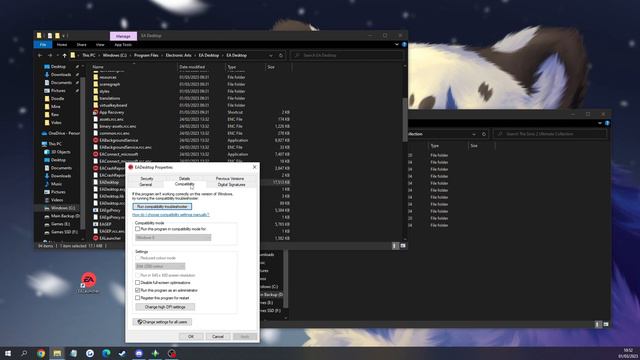
Task: Switch to details view in status bar
Action: click(x=394, y=246)
